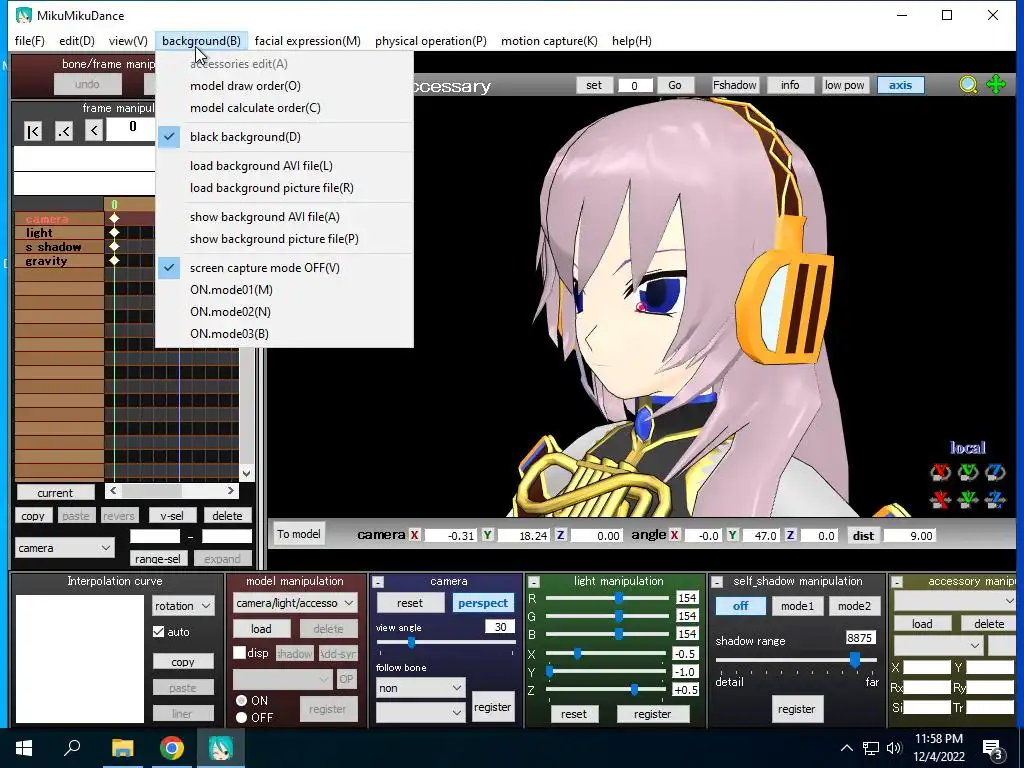
Task: Click local X rotation icon
Action: 940,472
